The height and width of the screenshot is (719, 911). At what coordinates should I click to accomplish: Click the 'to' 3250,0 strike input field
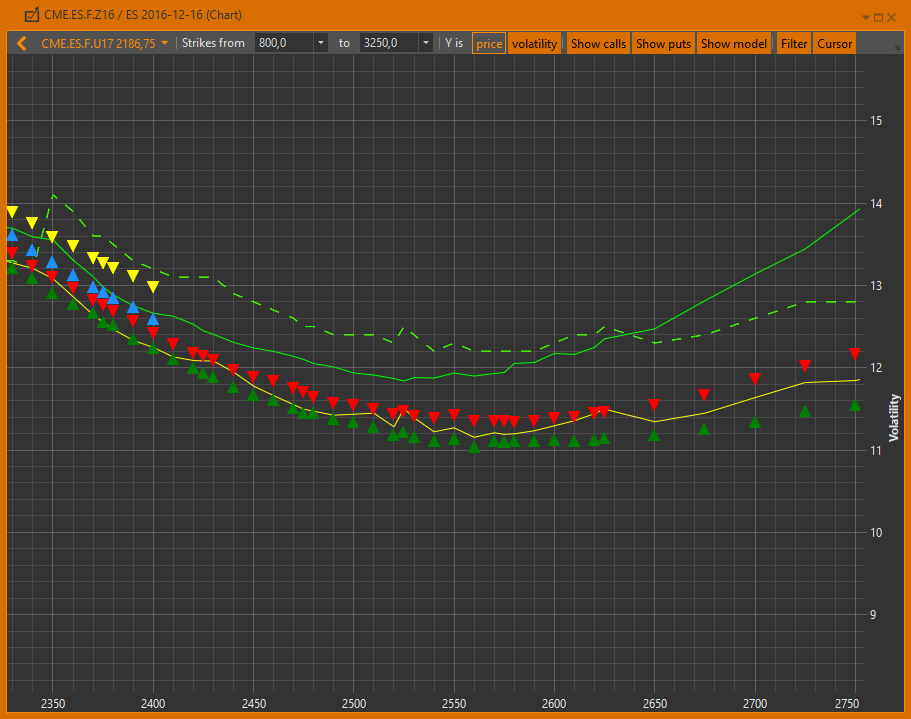389,43
